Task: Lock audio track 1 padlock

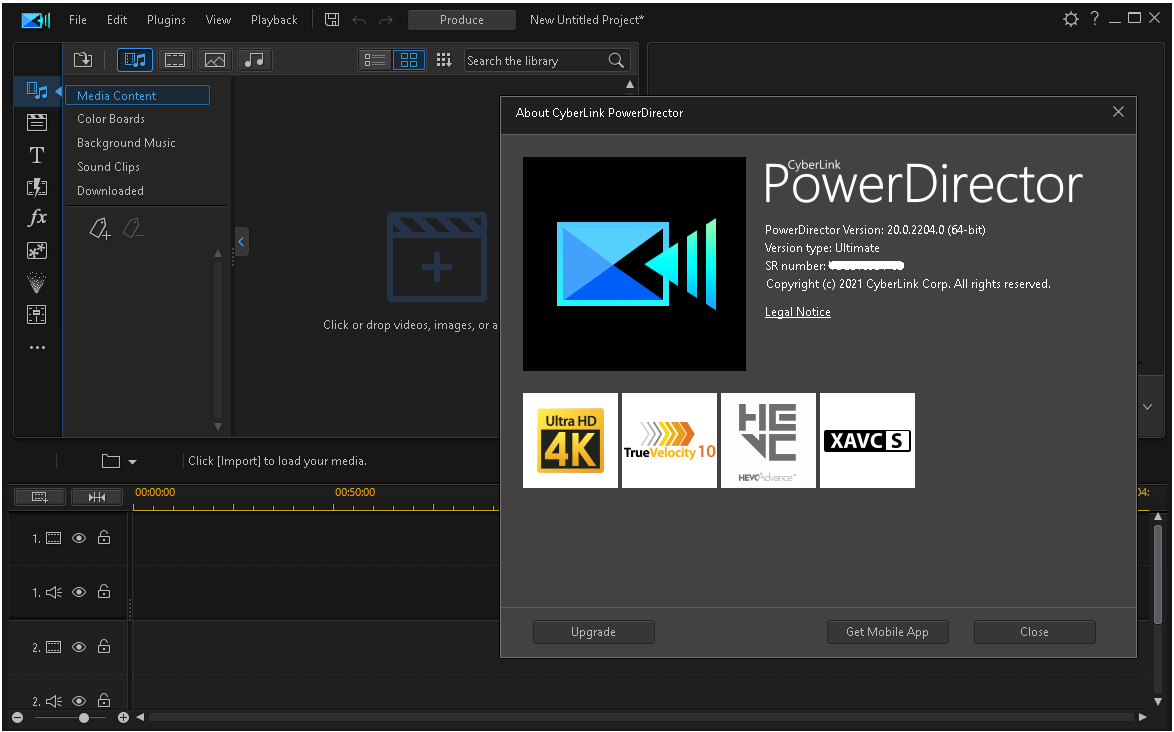Action: pos(104,591)
